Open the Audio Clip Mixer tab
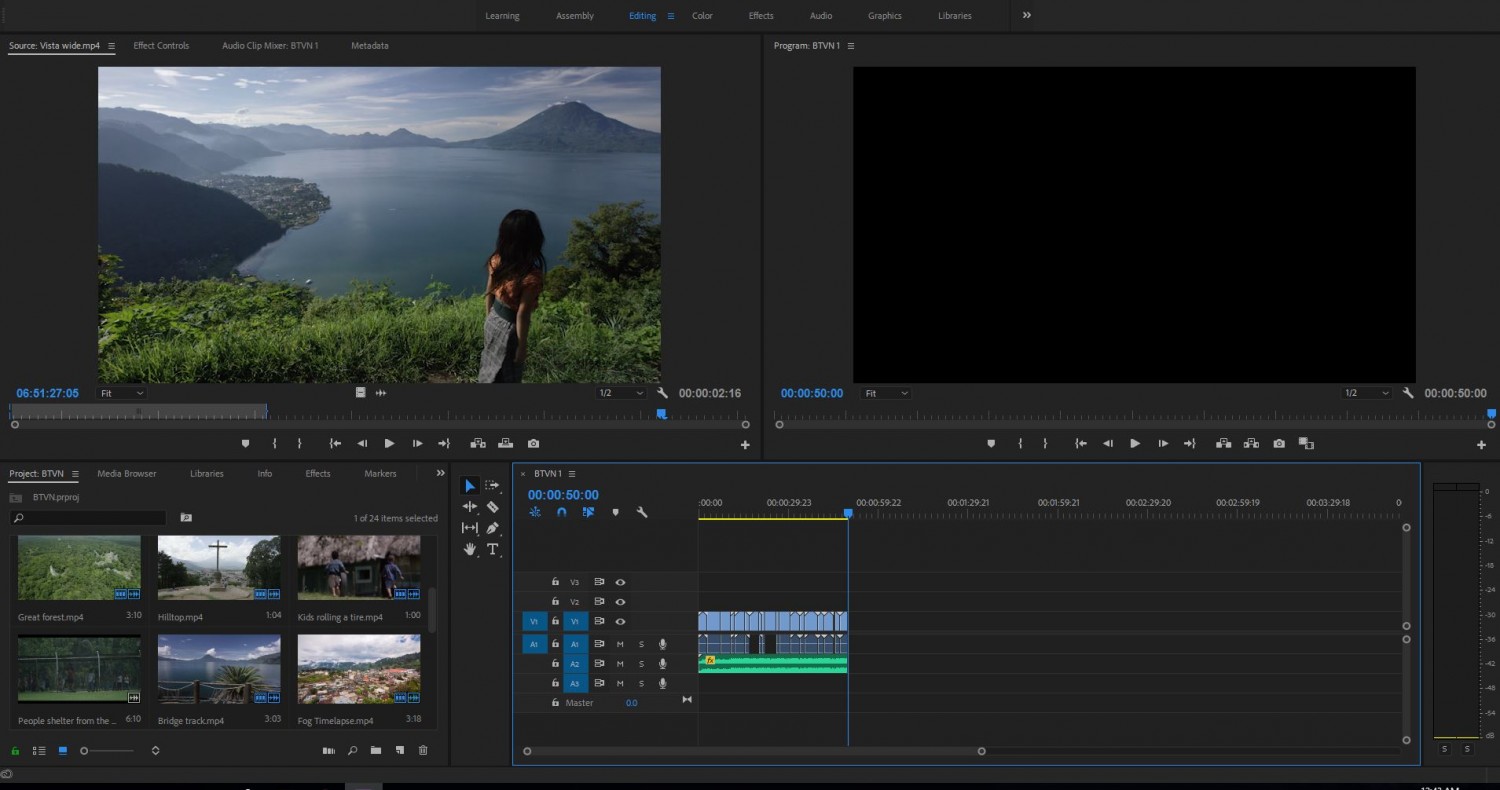This screenshot has height=790, width=1500. [270, 46]
